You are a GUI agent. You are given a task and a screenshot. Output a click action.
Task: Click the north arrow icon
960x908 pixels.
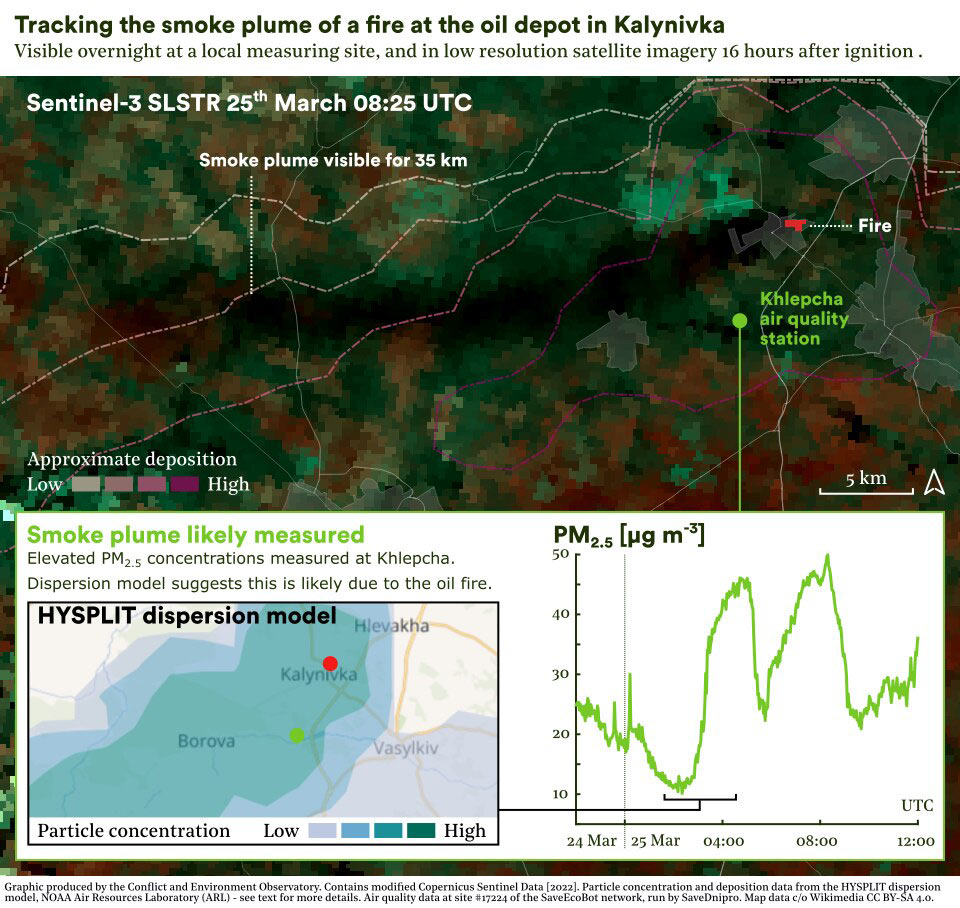pyautogui.click(x=934, y=482)
